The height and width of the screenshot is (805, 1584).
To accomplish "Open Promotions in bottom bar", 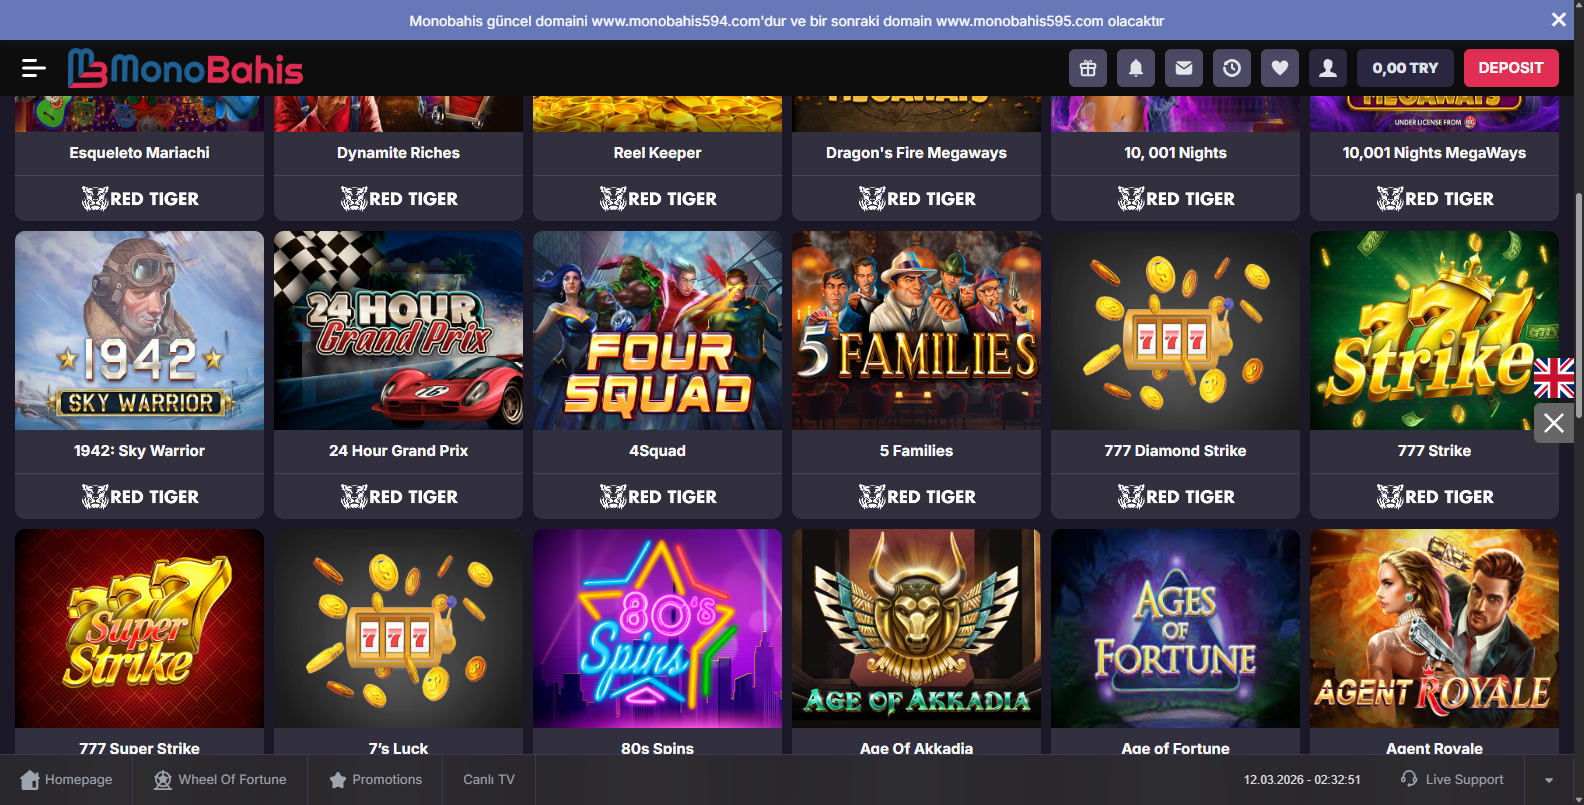I will 375,780.
